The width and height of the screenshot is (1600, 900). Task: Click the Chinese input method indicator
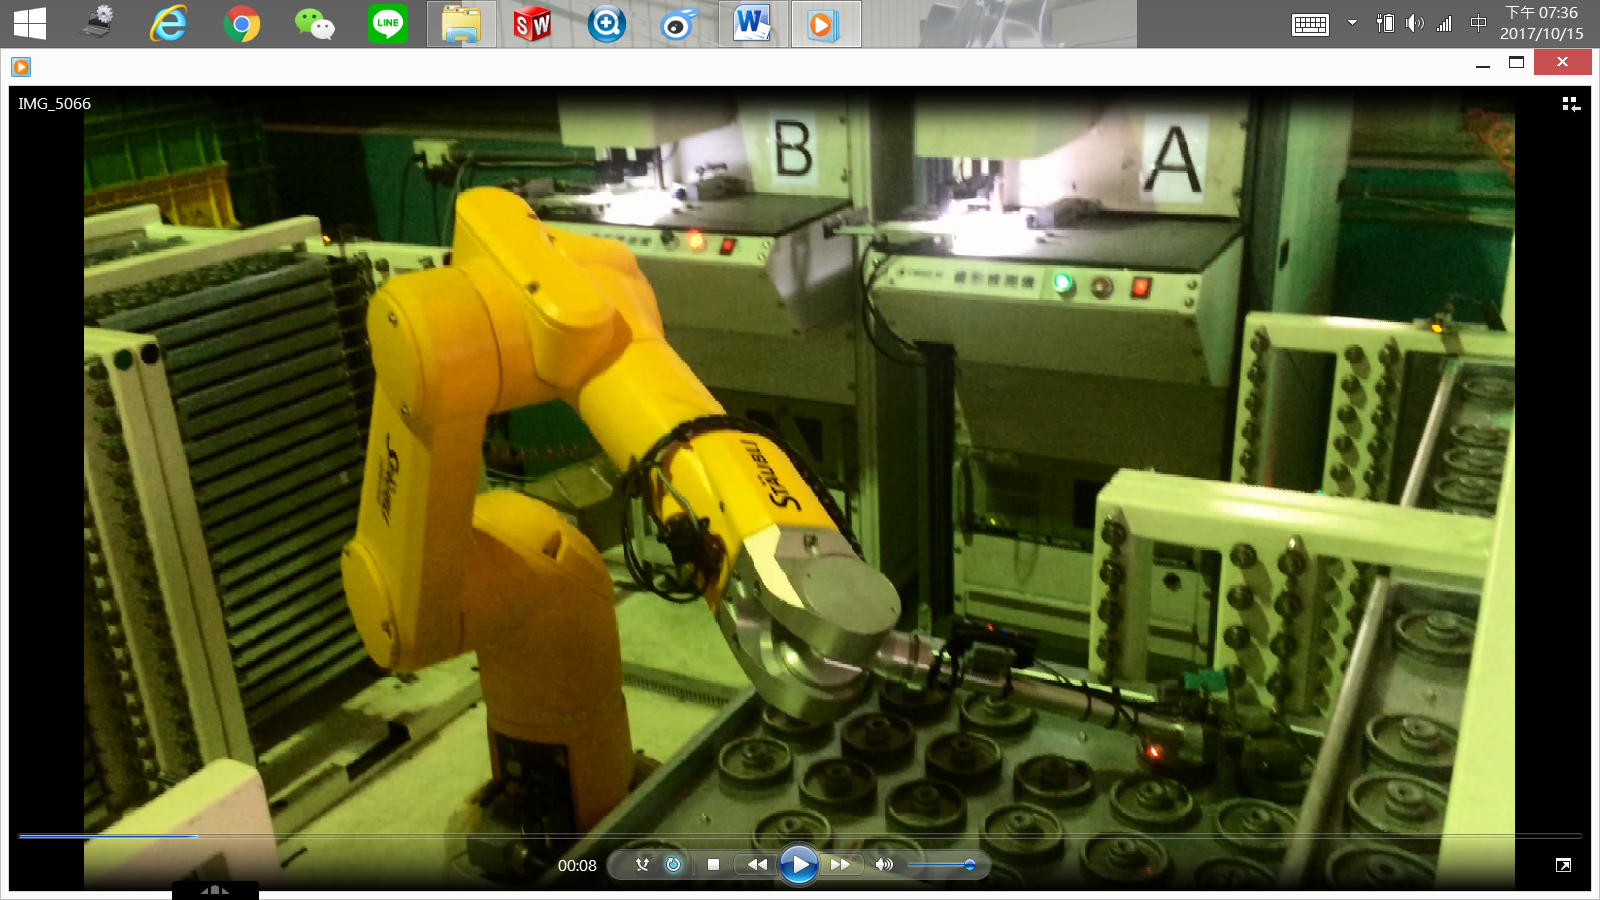pyautogui.click(x=1478, y=23)
